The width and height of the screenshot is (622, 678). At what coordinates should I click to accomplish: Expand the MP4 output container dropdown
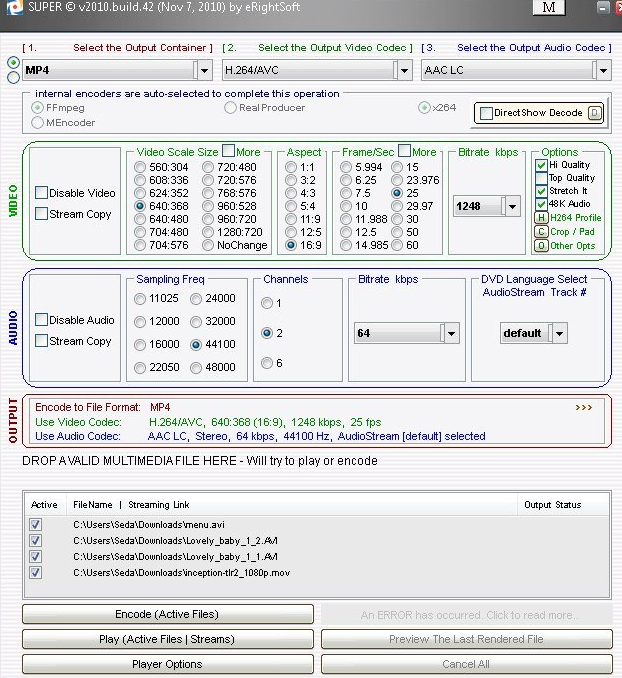(204, 70)
